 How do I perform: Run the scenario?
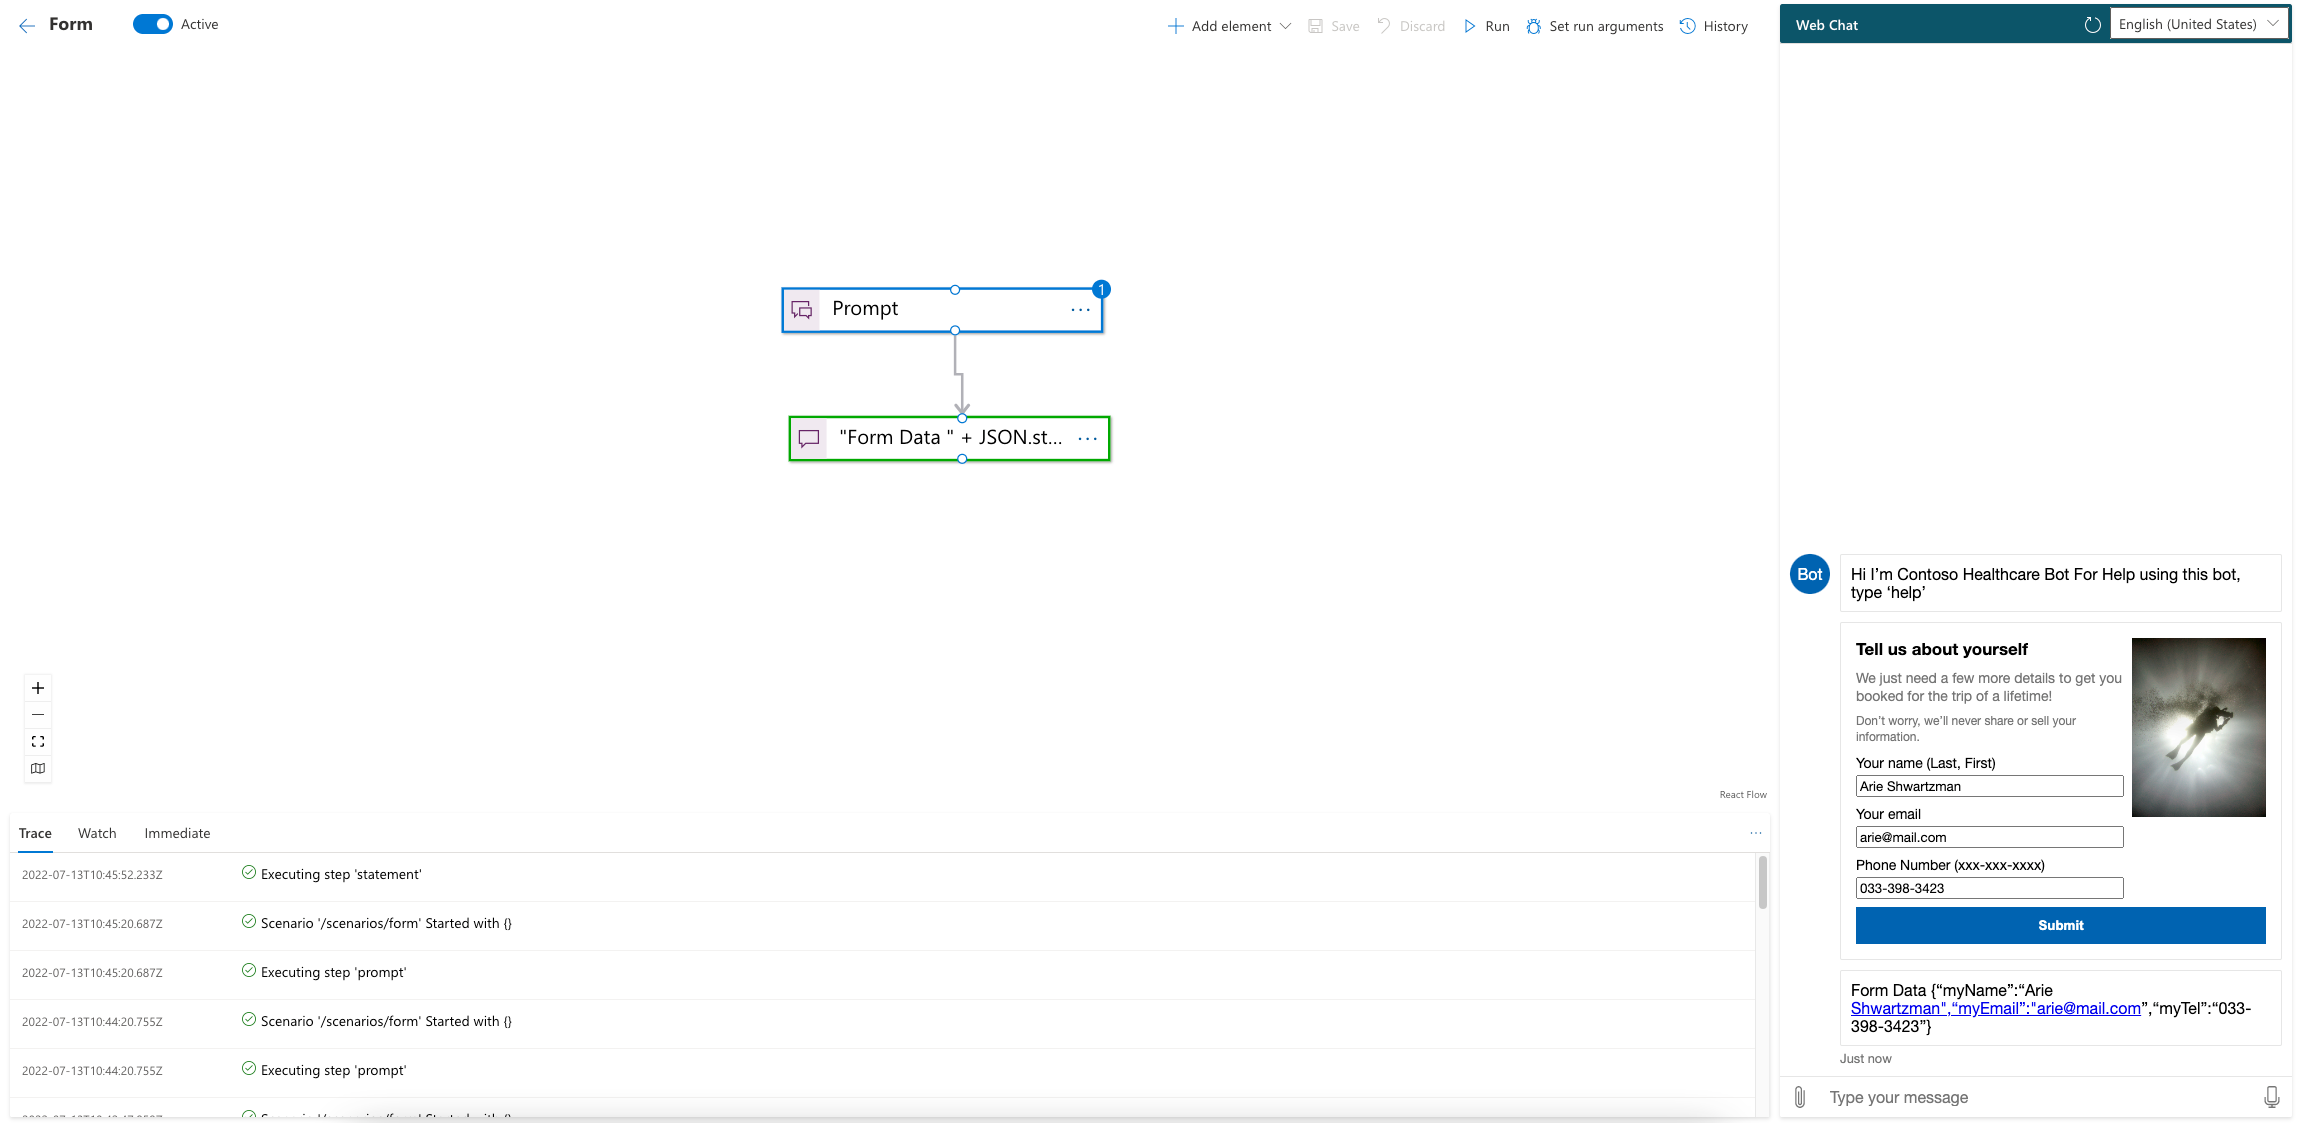point(1486,26)
